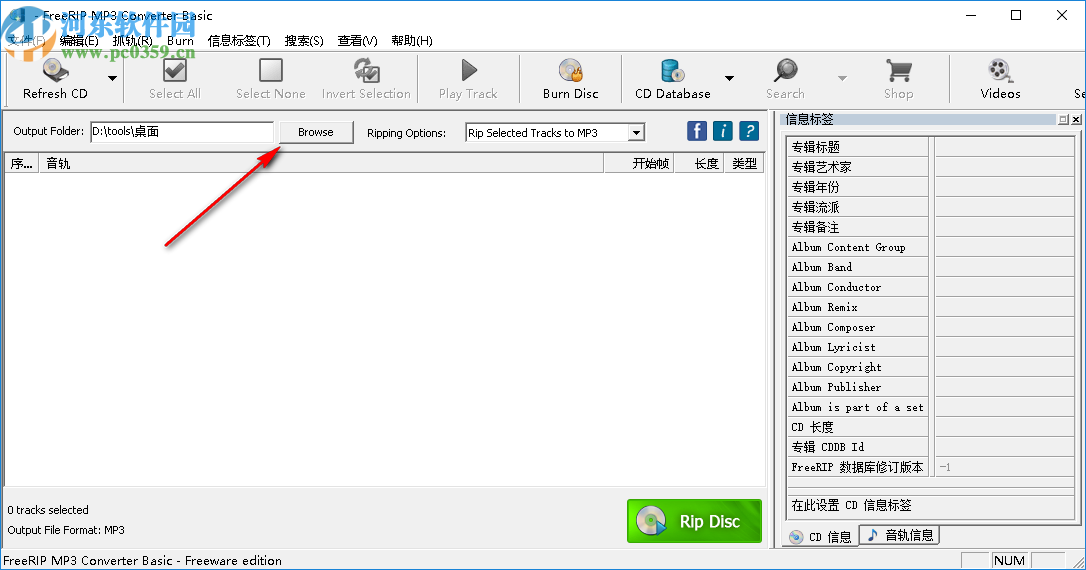Click the 专辑标题 value field
1086x570 pixels.
point(1004,147)
